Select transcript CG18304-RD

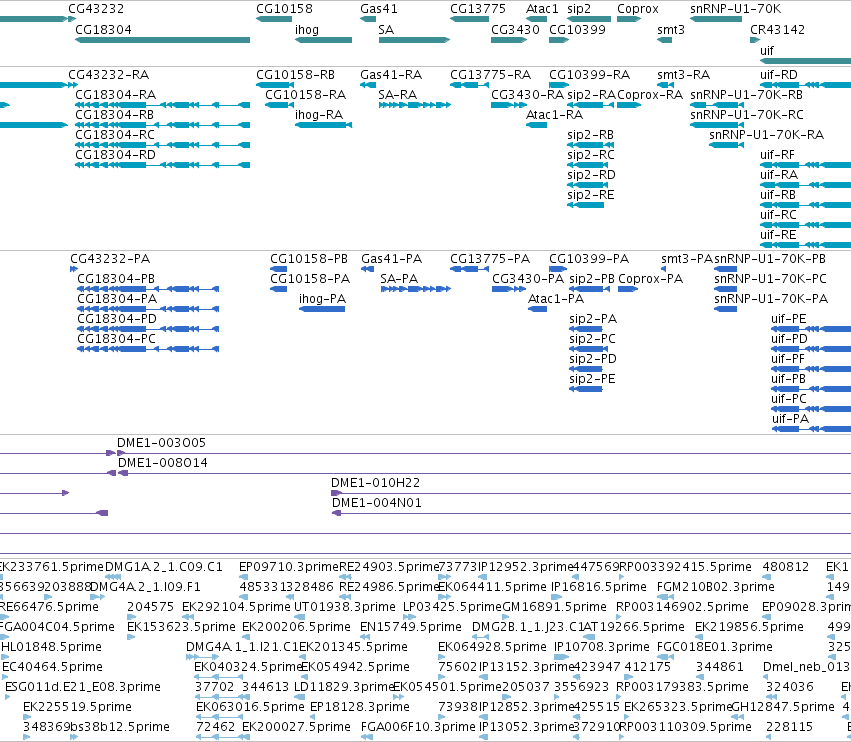click(x=162, y=165)
